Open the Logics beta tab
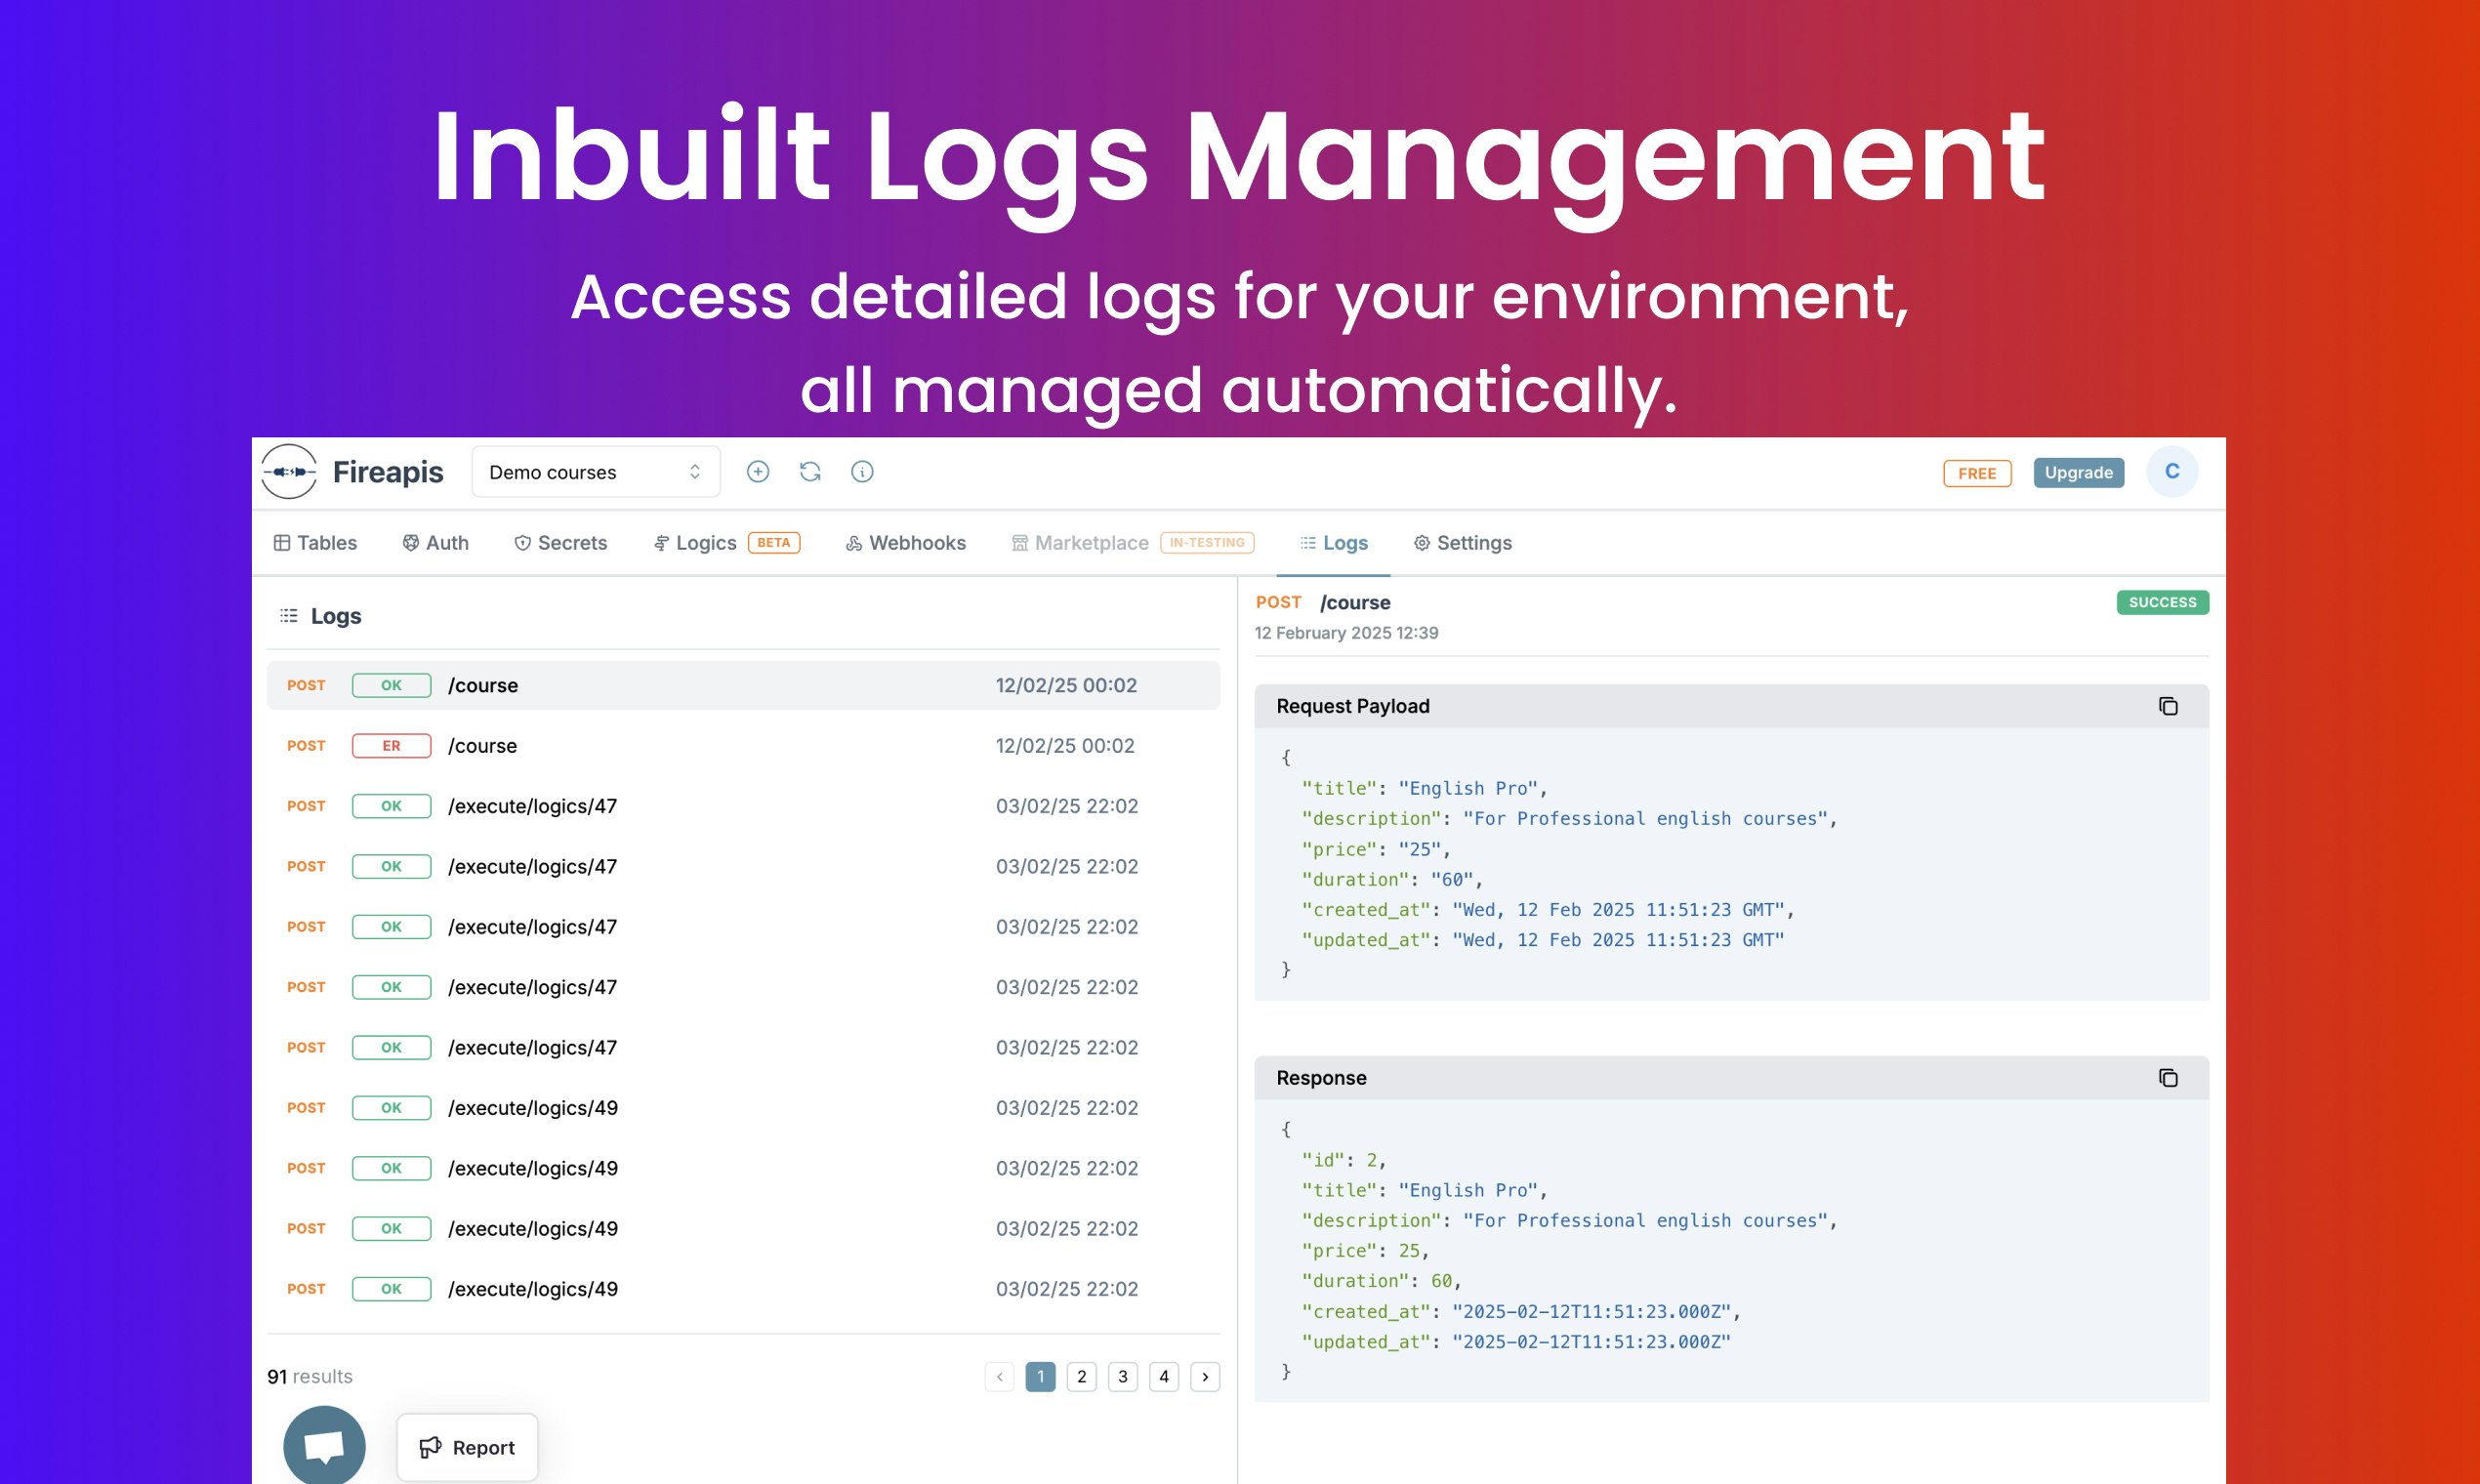The image size is (2480, 1484). click(705, 543)
